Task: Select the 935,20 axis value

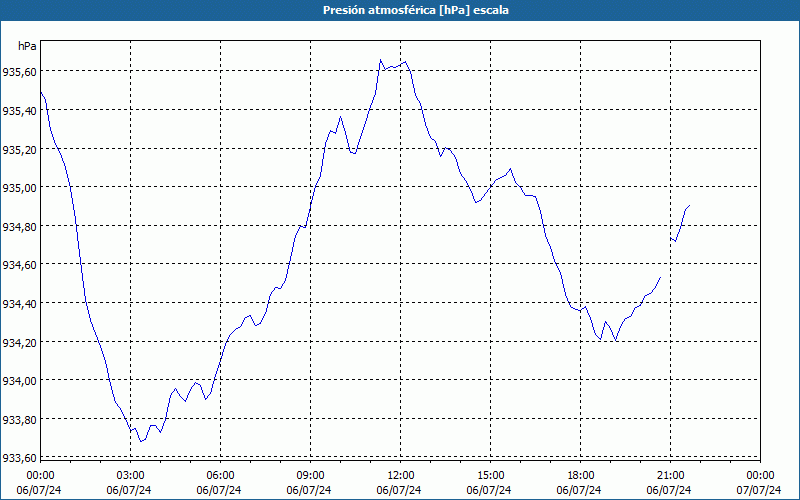Action: click(20, 149)
